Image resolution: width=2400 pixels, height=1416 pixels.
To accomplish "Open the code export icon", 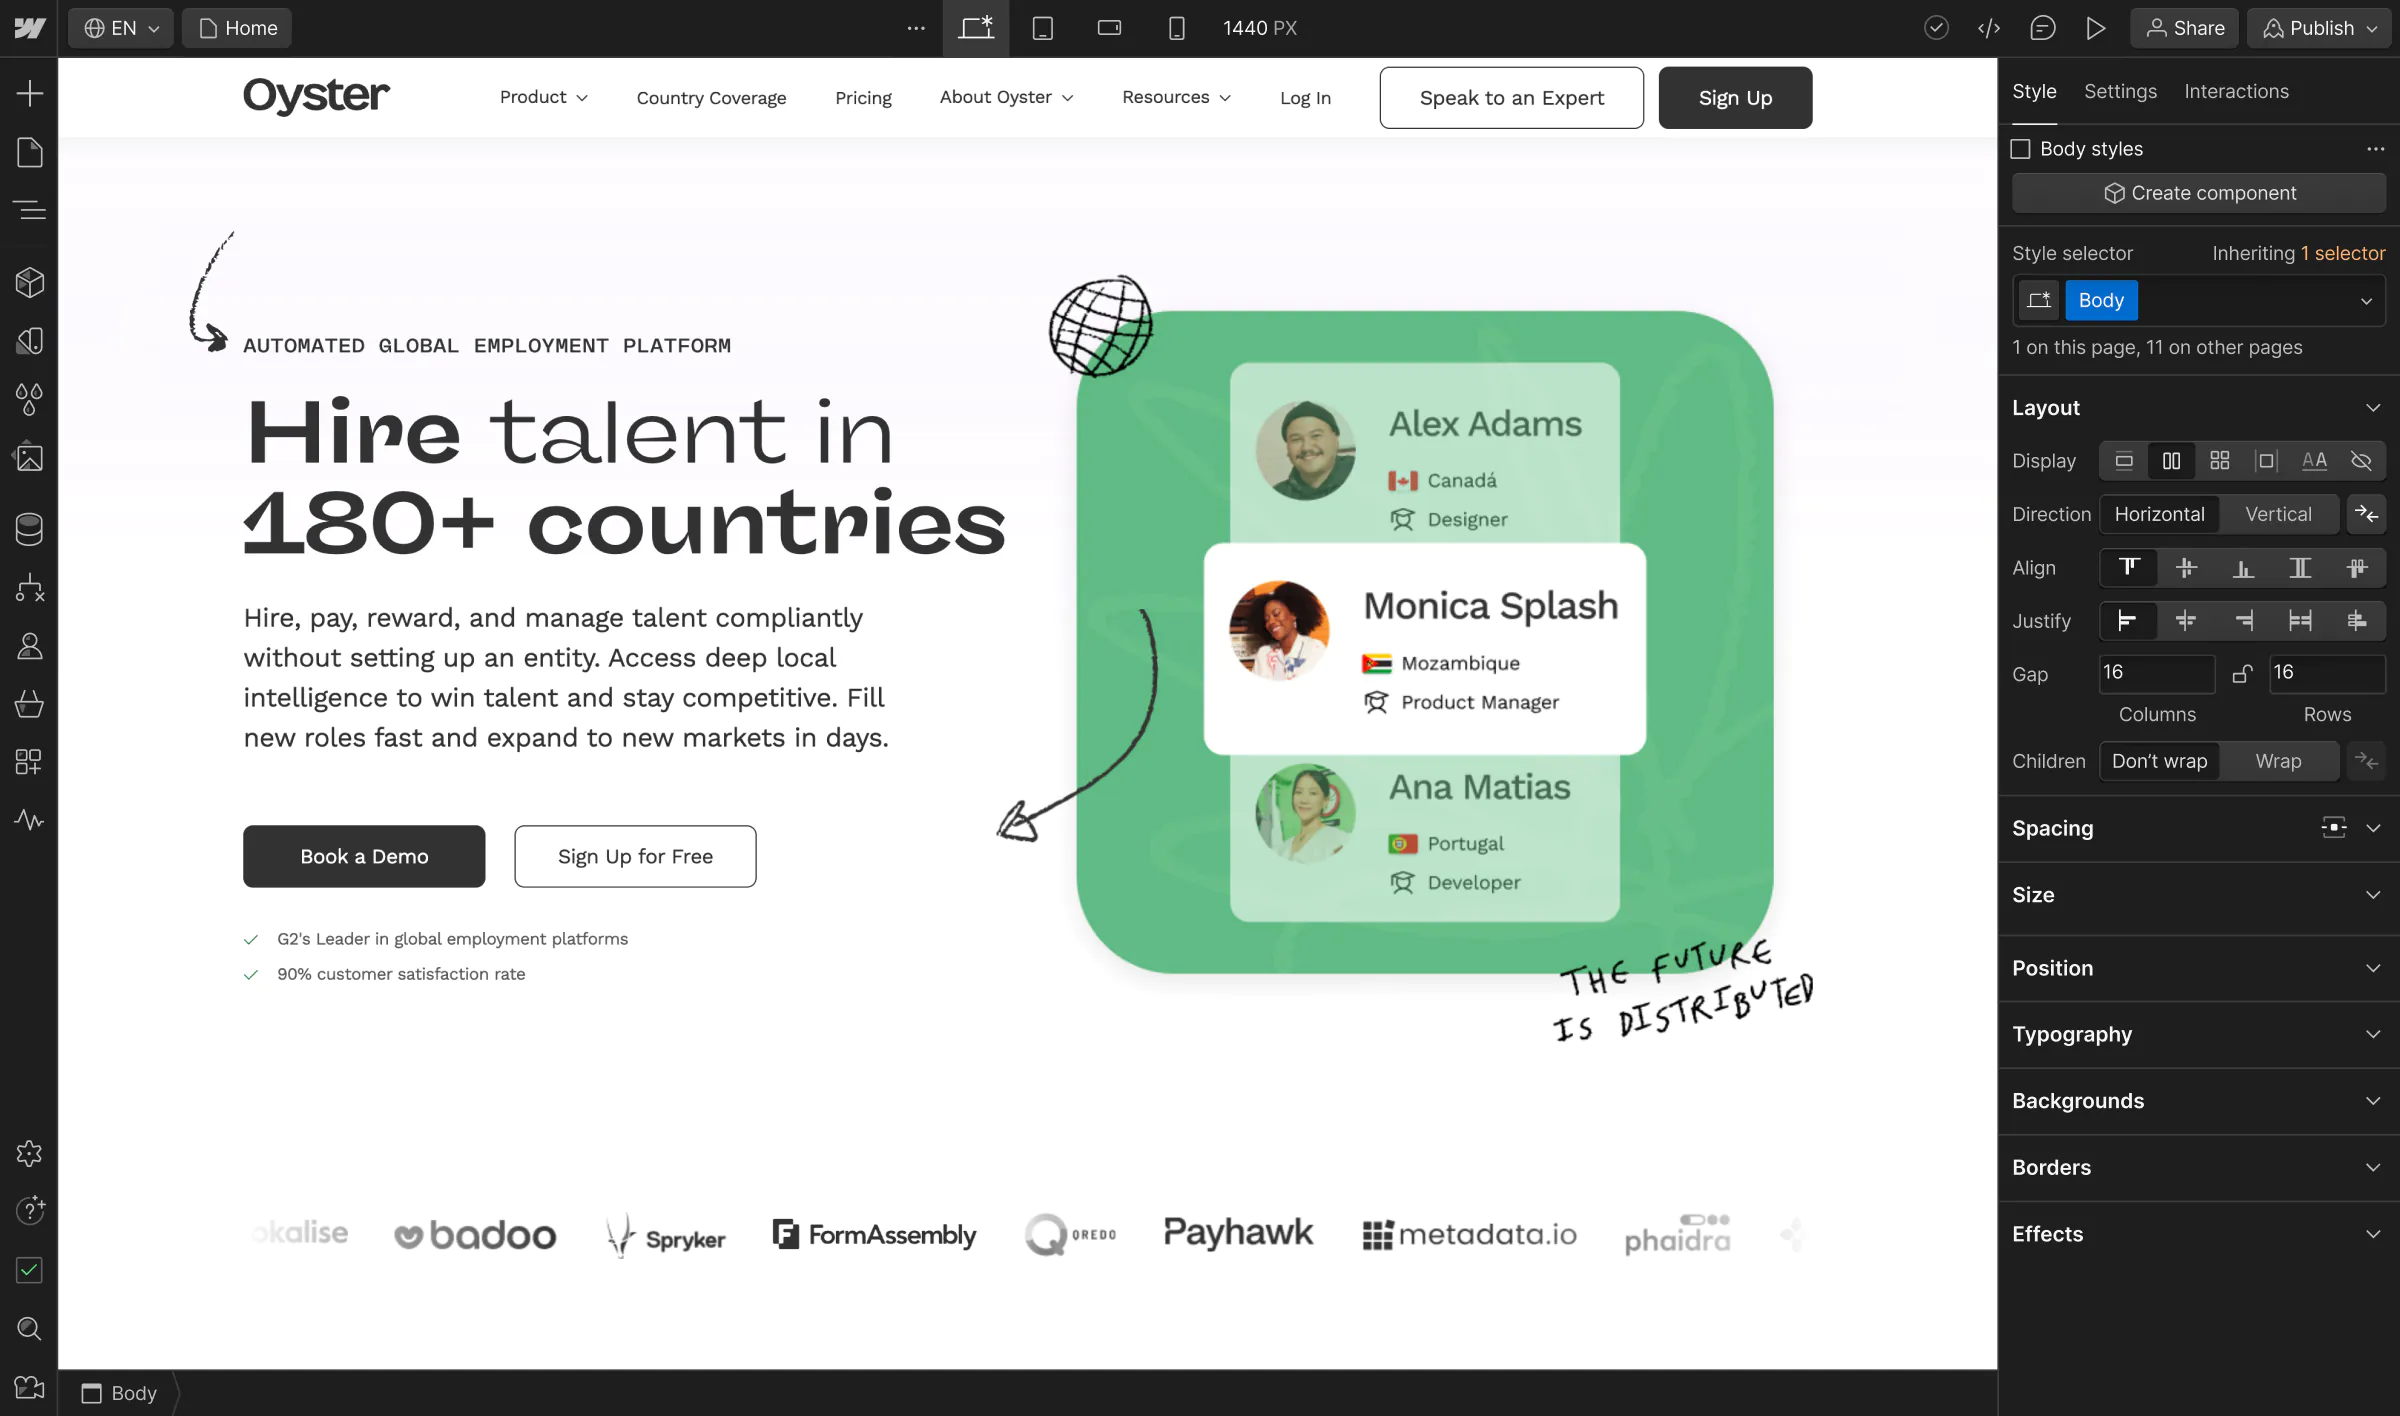I will [1989, 28].
